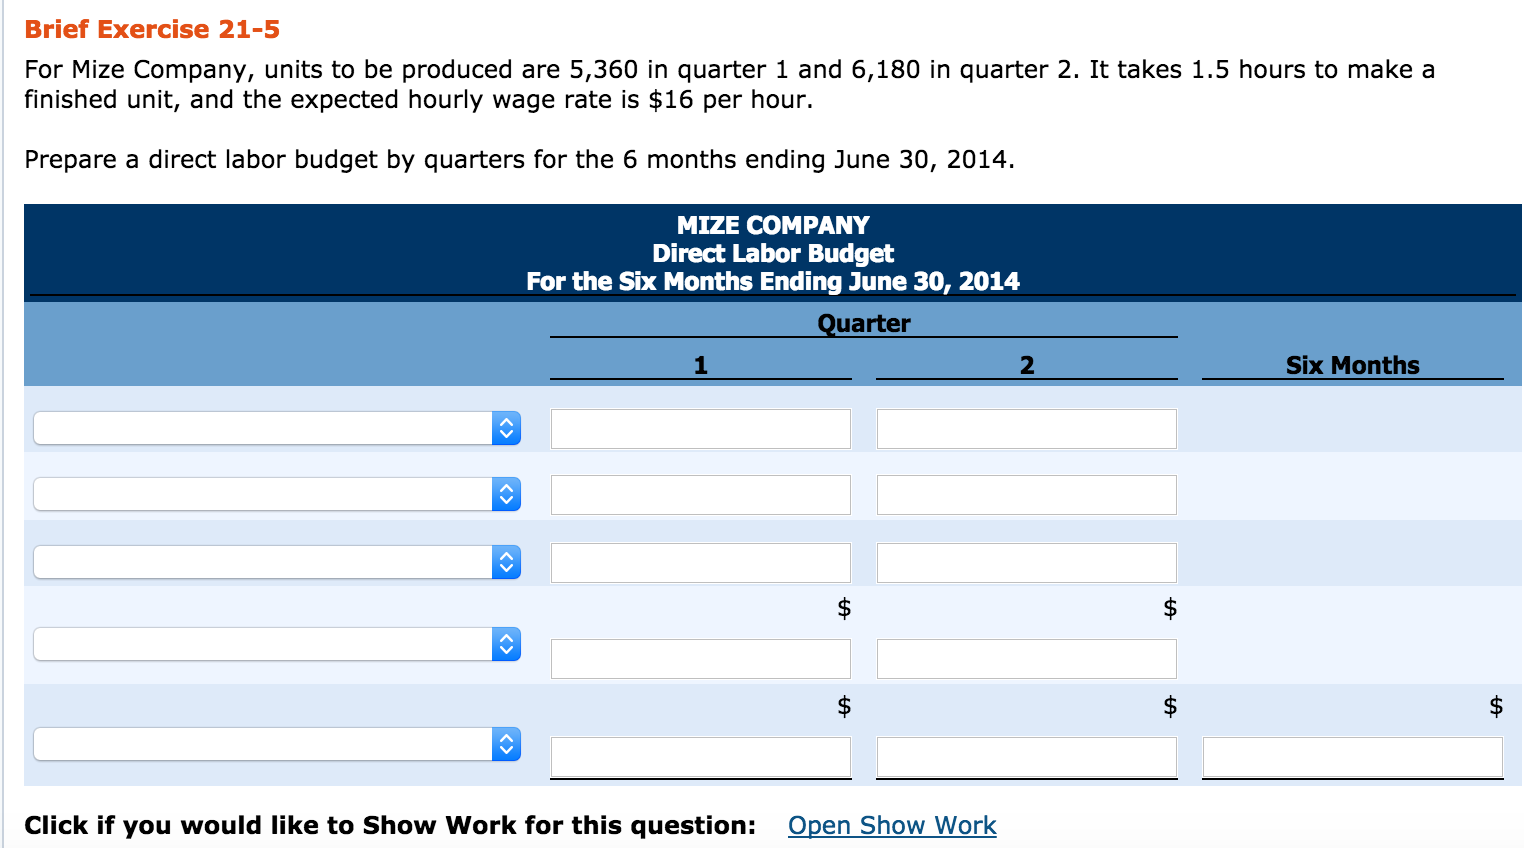Click the Brief Exercise 21-5 heading
The width and height of the screenshot is (1524, 848).
[x=152, y=29]
